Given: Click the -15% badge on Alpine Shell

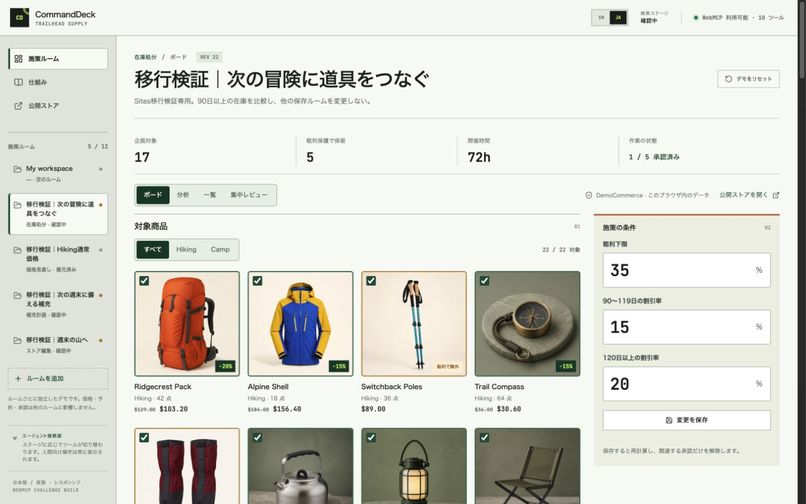Looking at the screenshot, I should 339,366.
